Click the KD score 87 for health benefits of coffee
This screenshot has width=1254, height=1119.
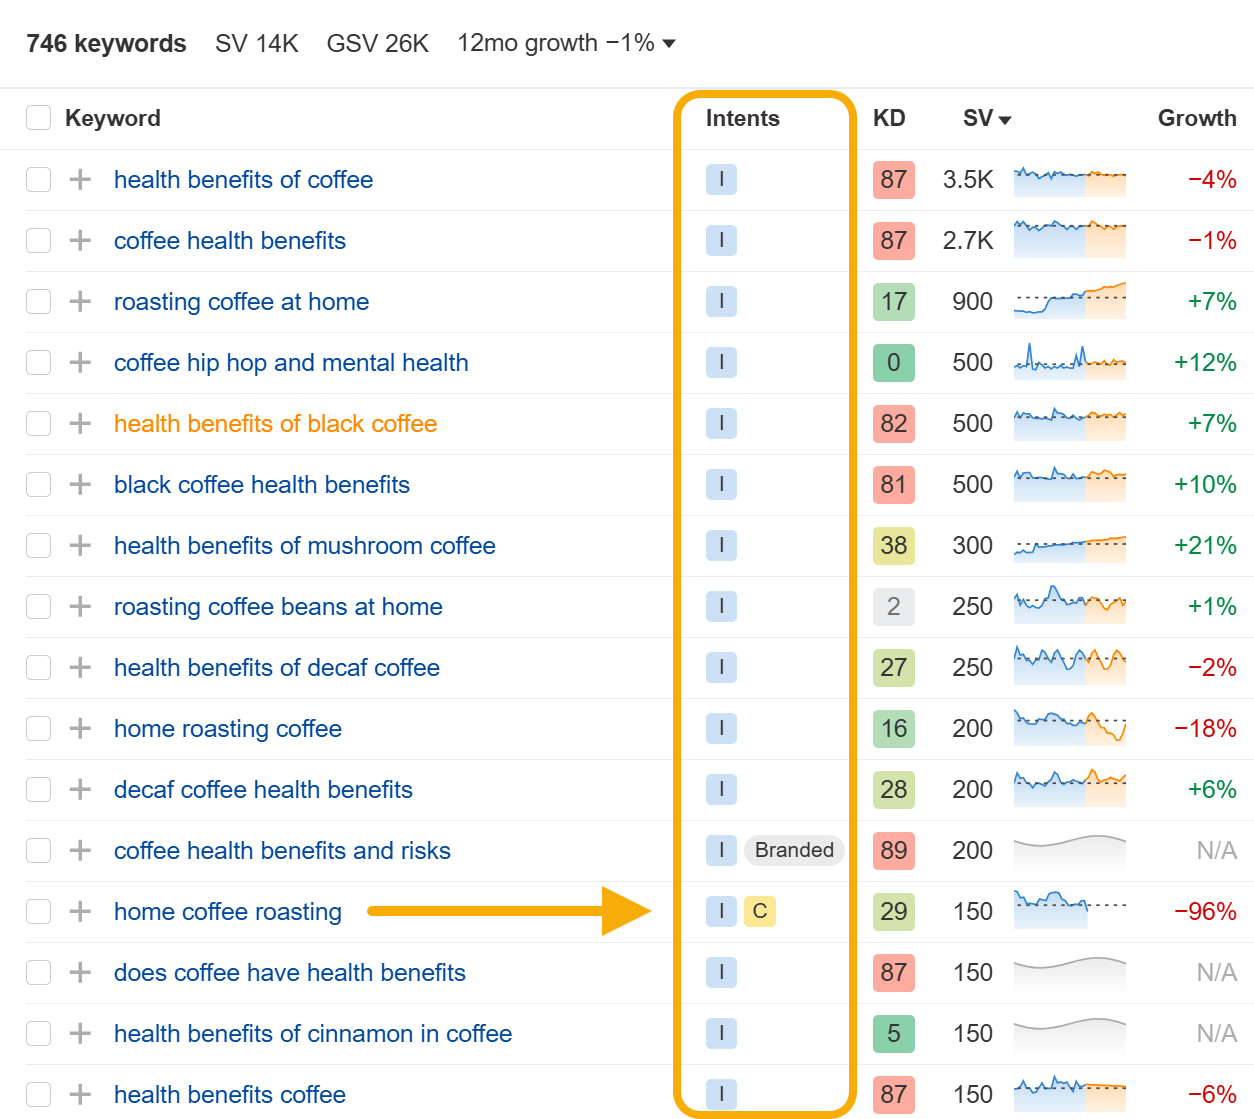click(892, 180)
